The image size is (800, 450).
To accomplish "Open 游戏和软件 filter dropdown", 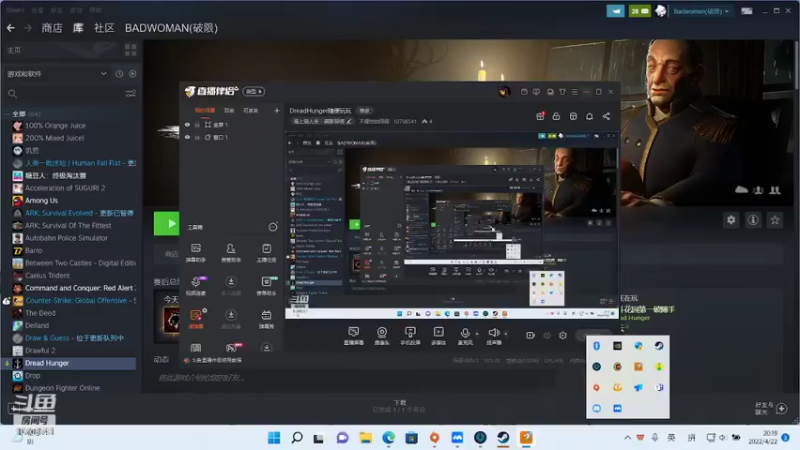I will point(56,73).
